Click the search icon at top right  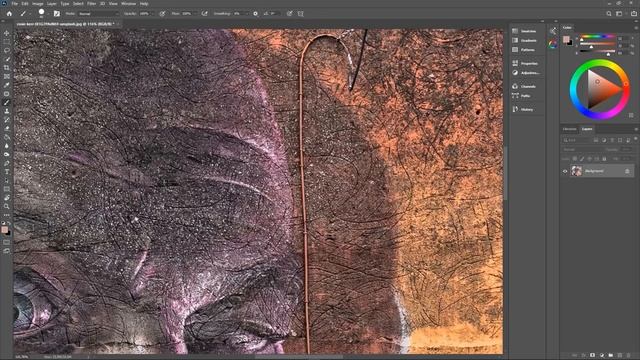click(x=609, y=13)
